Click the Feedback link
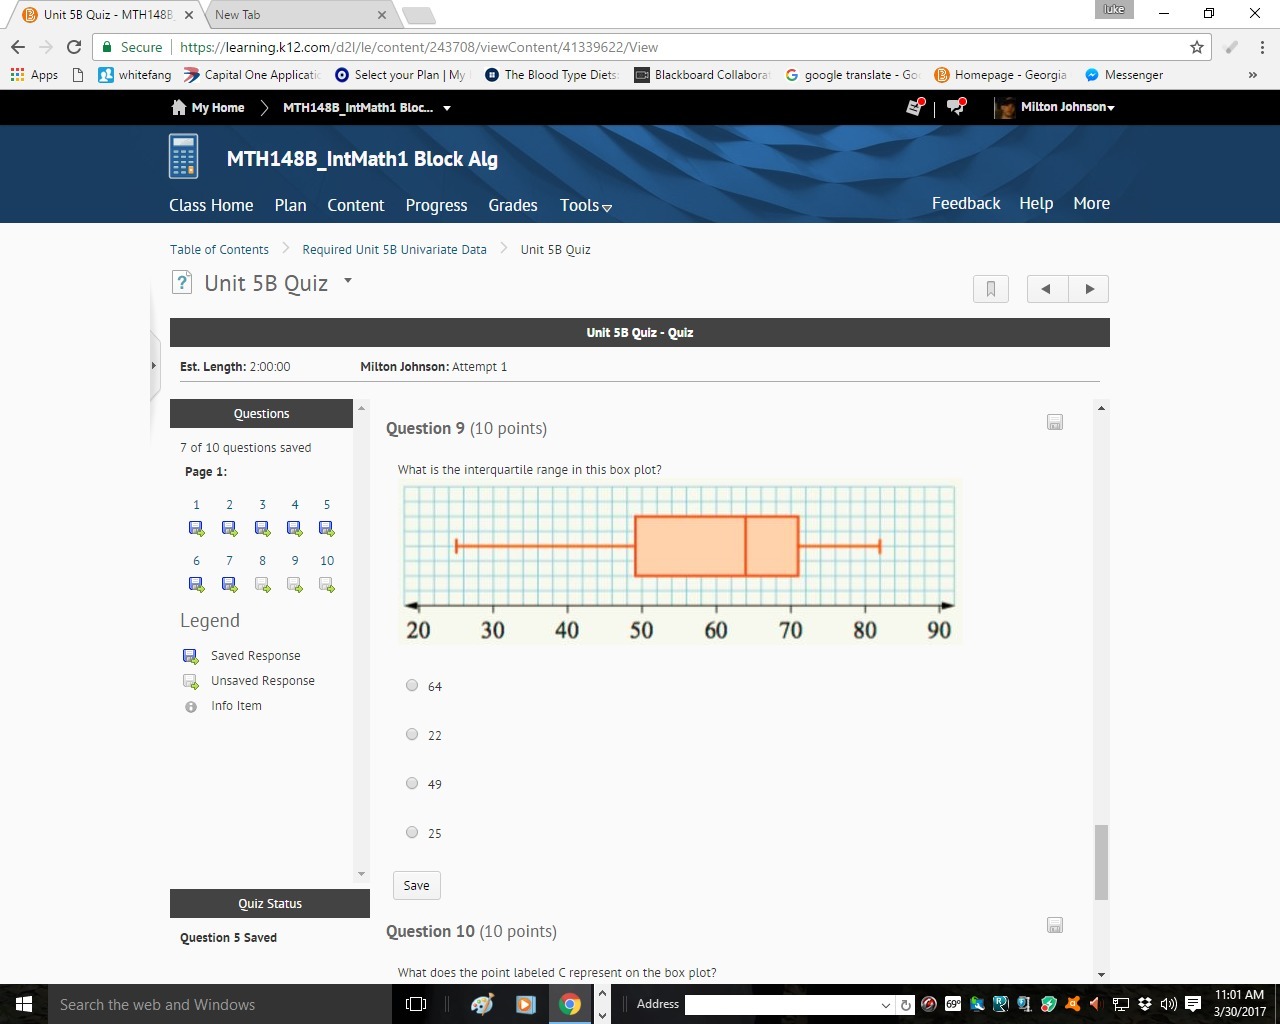Image resolution: width=1280 pixels, height=1024 pixels. (966, 203)
